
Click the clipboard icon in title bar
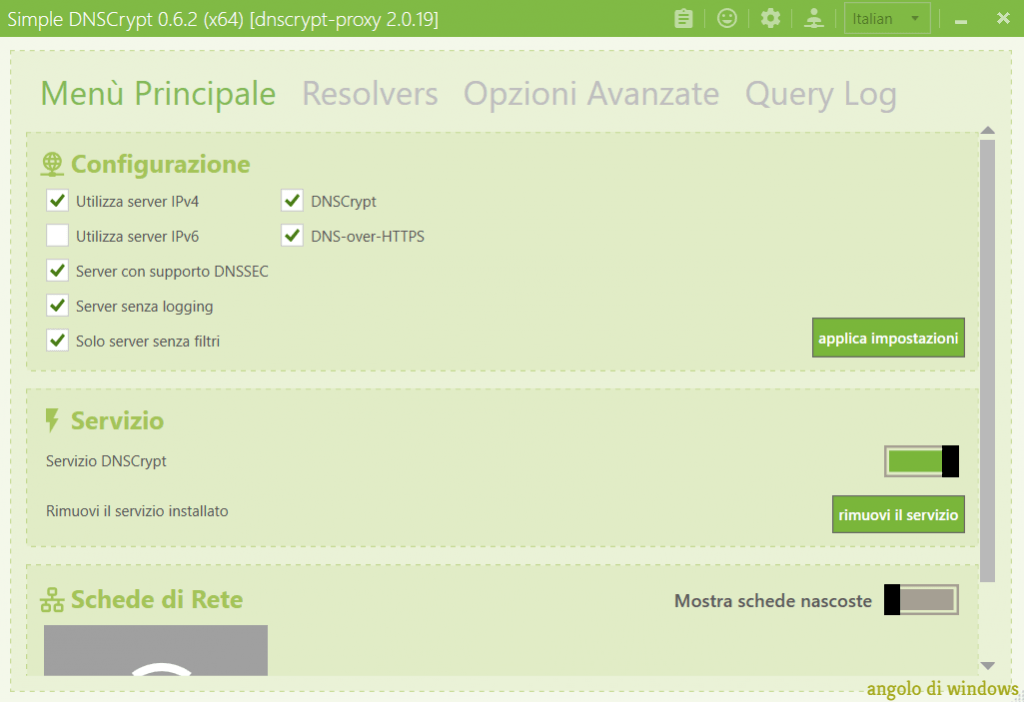[x=683, y=18]
